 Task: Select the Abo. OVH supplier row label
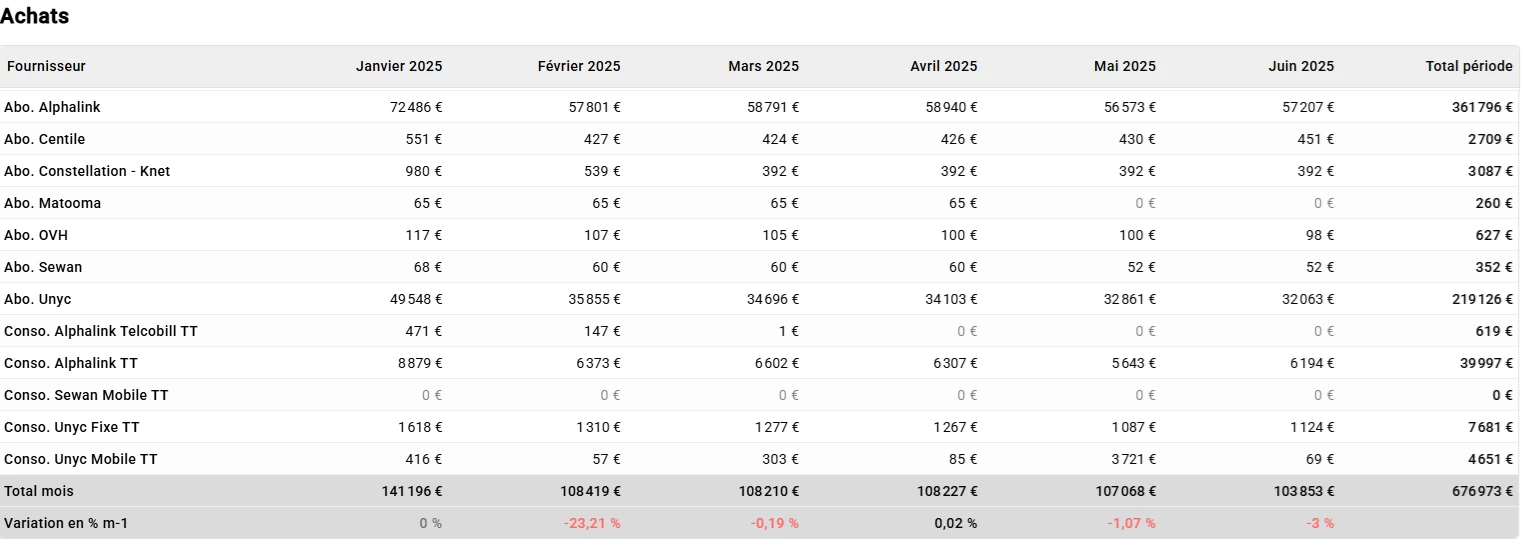(x=36, y=235)
